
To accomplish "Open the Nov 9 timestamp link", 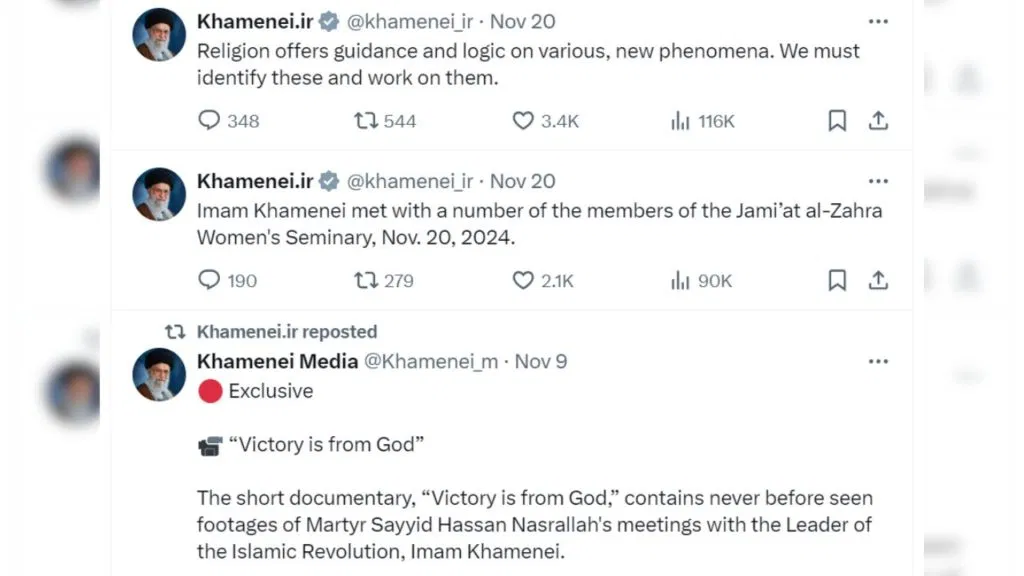I will pos(541,361).
